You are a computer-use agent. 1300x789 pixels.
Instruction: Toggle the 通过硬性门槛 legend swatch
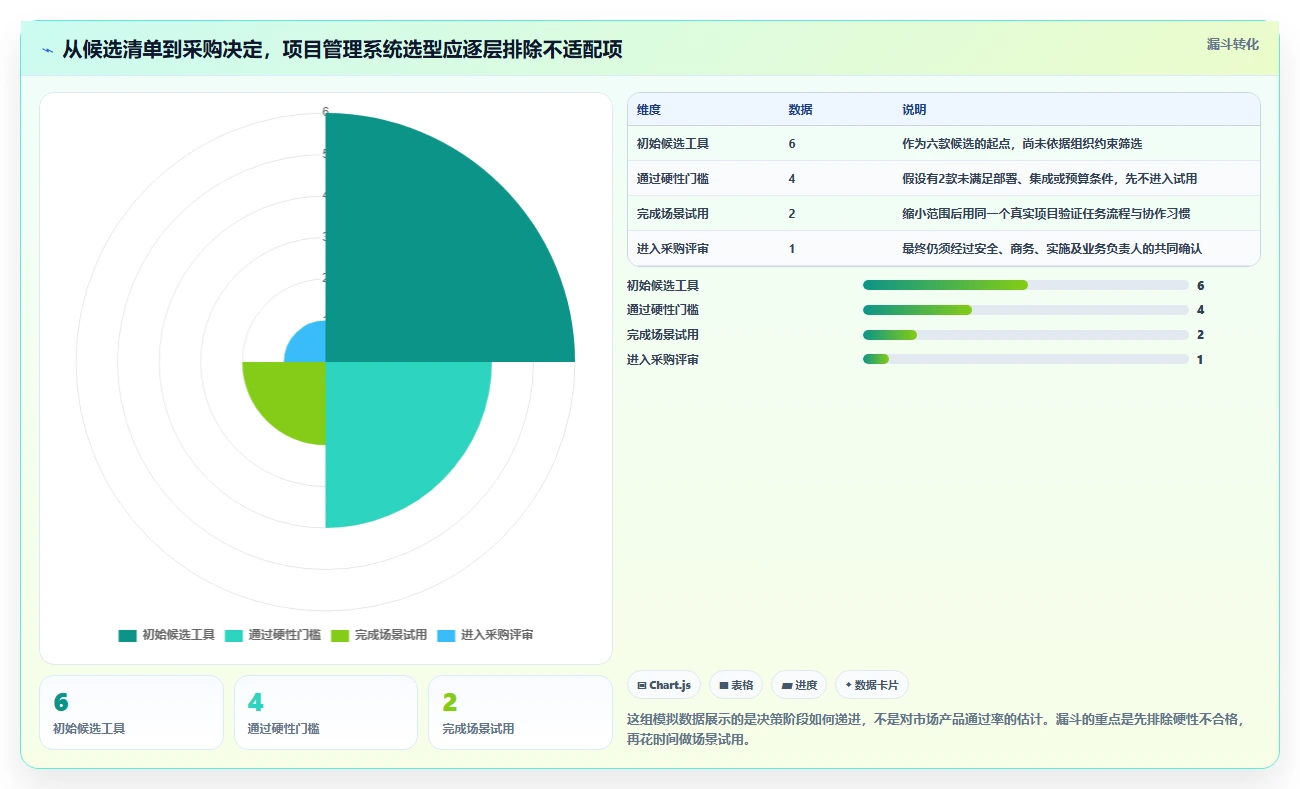[233, 635]
